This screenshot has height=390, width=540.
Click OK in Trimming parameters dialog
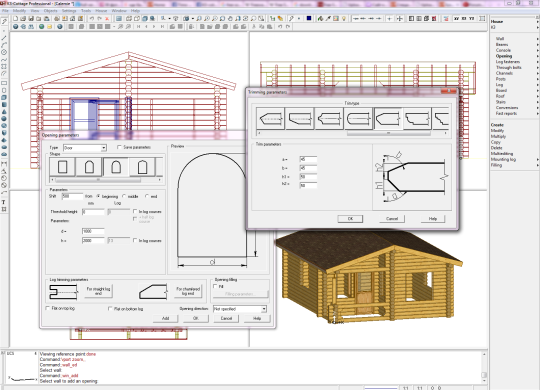click(x=350, y=219)
